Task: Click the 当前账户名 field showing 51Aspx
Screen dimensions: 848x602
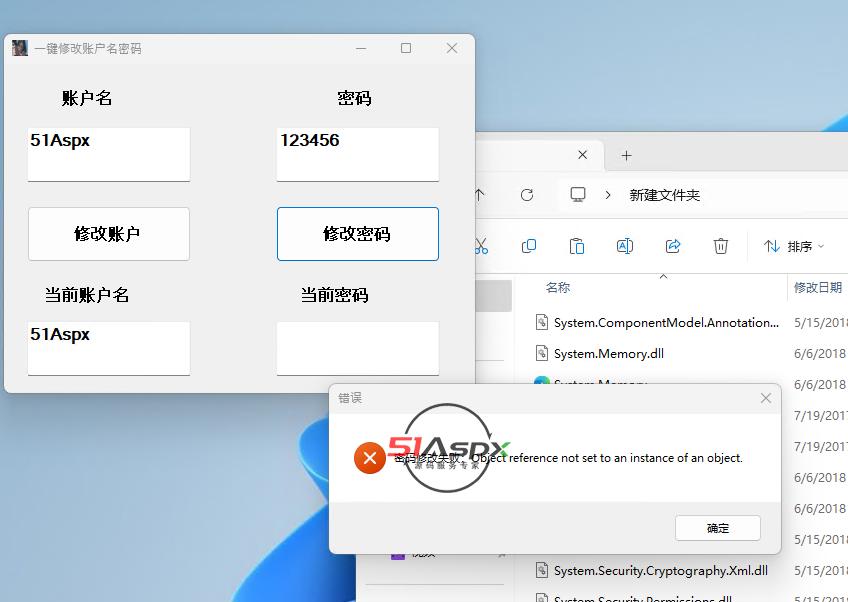Action: 109,348
